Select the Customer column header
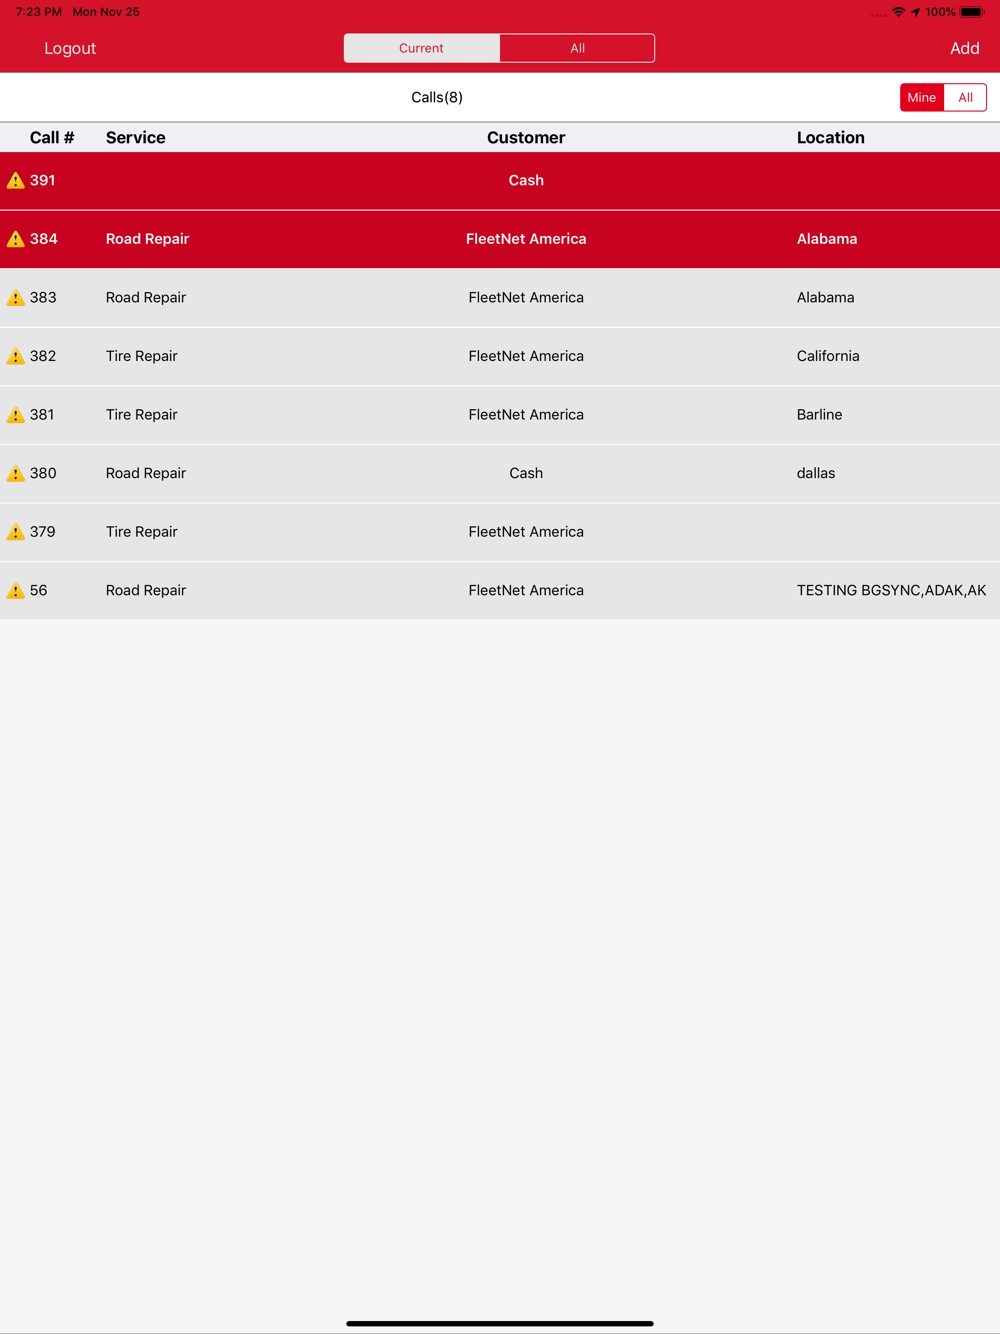Image resolution: width=1000 pixels, height=1334 pixels. 526,138
